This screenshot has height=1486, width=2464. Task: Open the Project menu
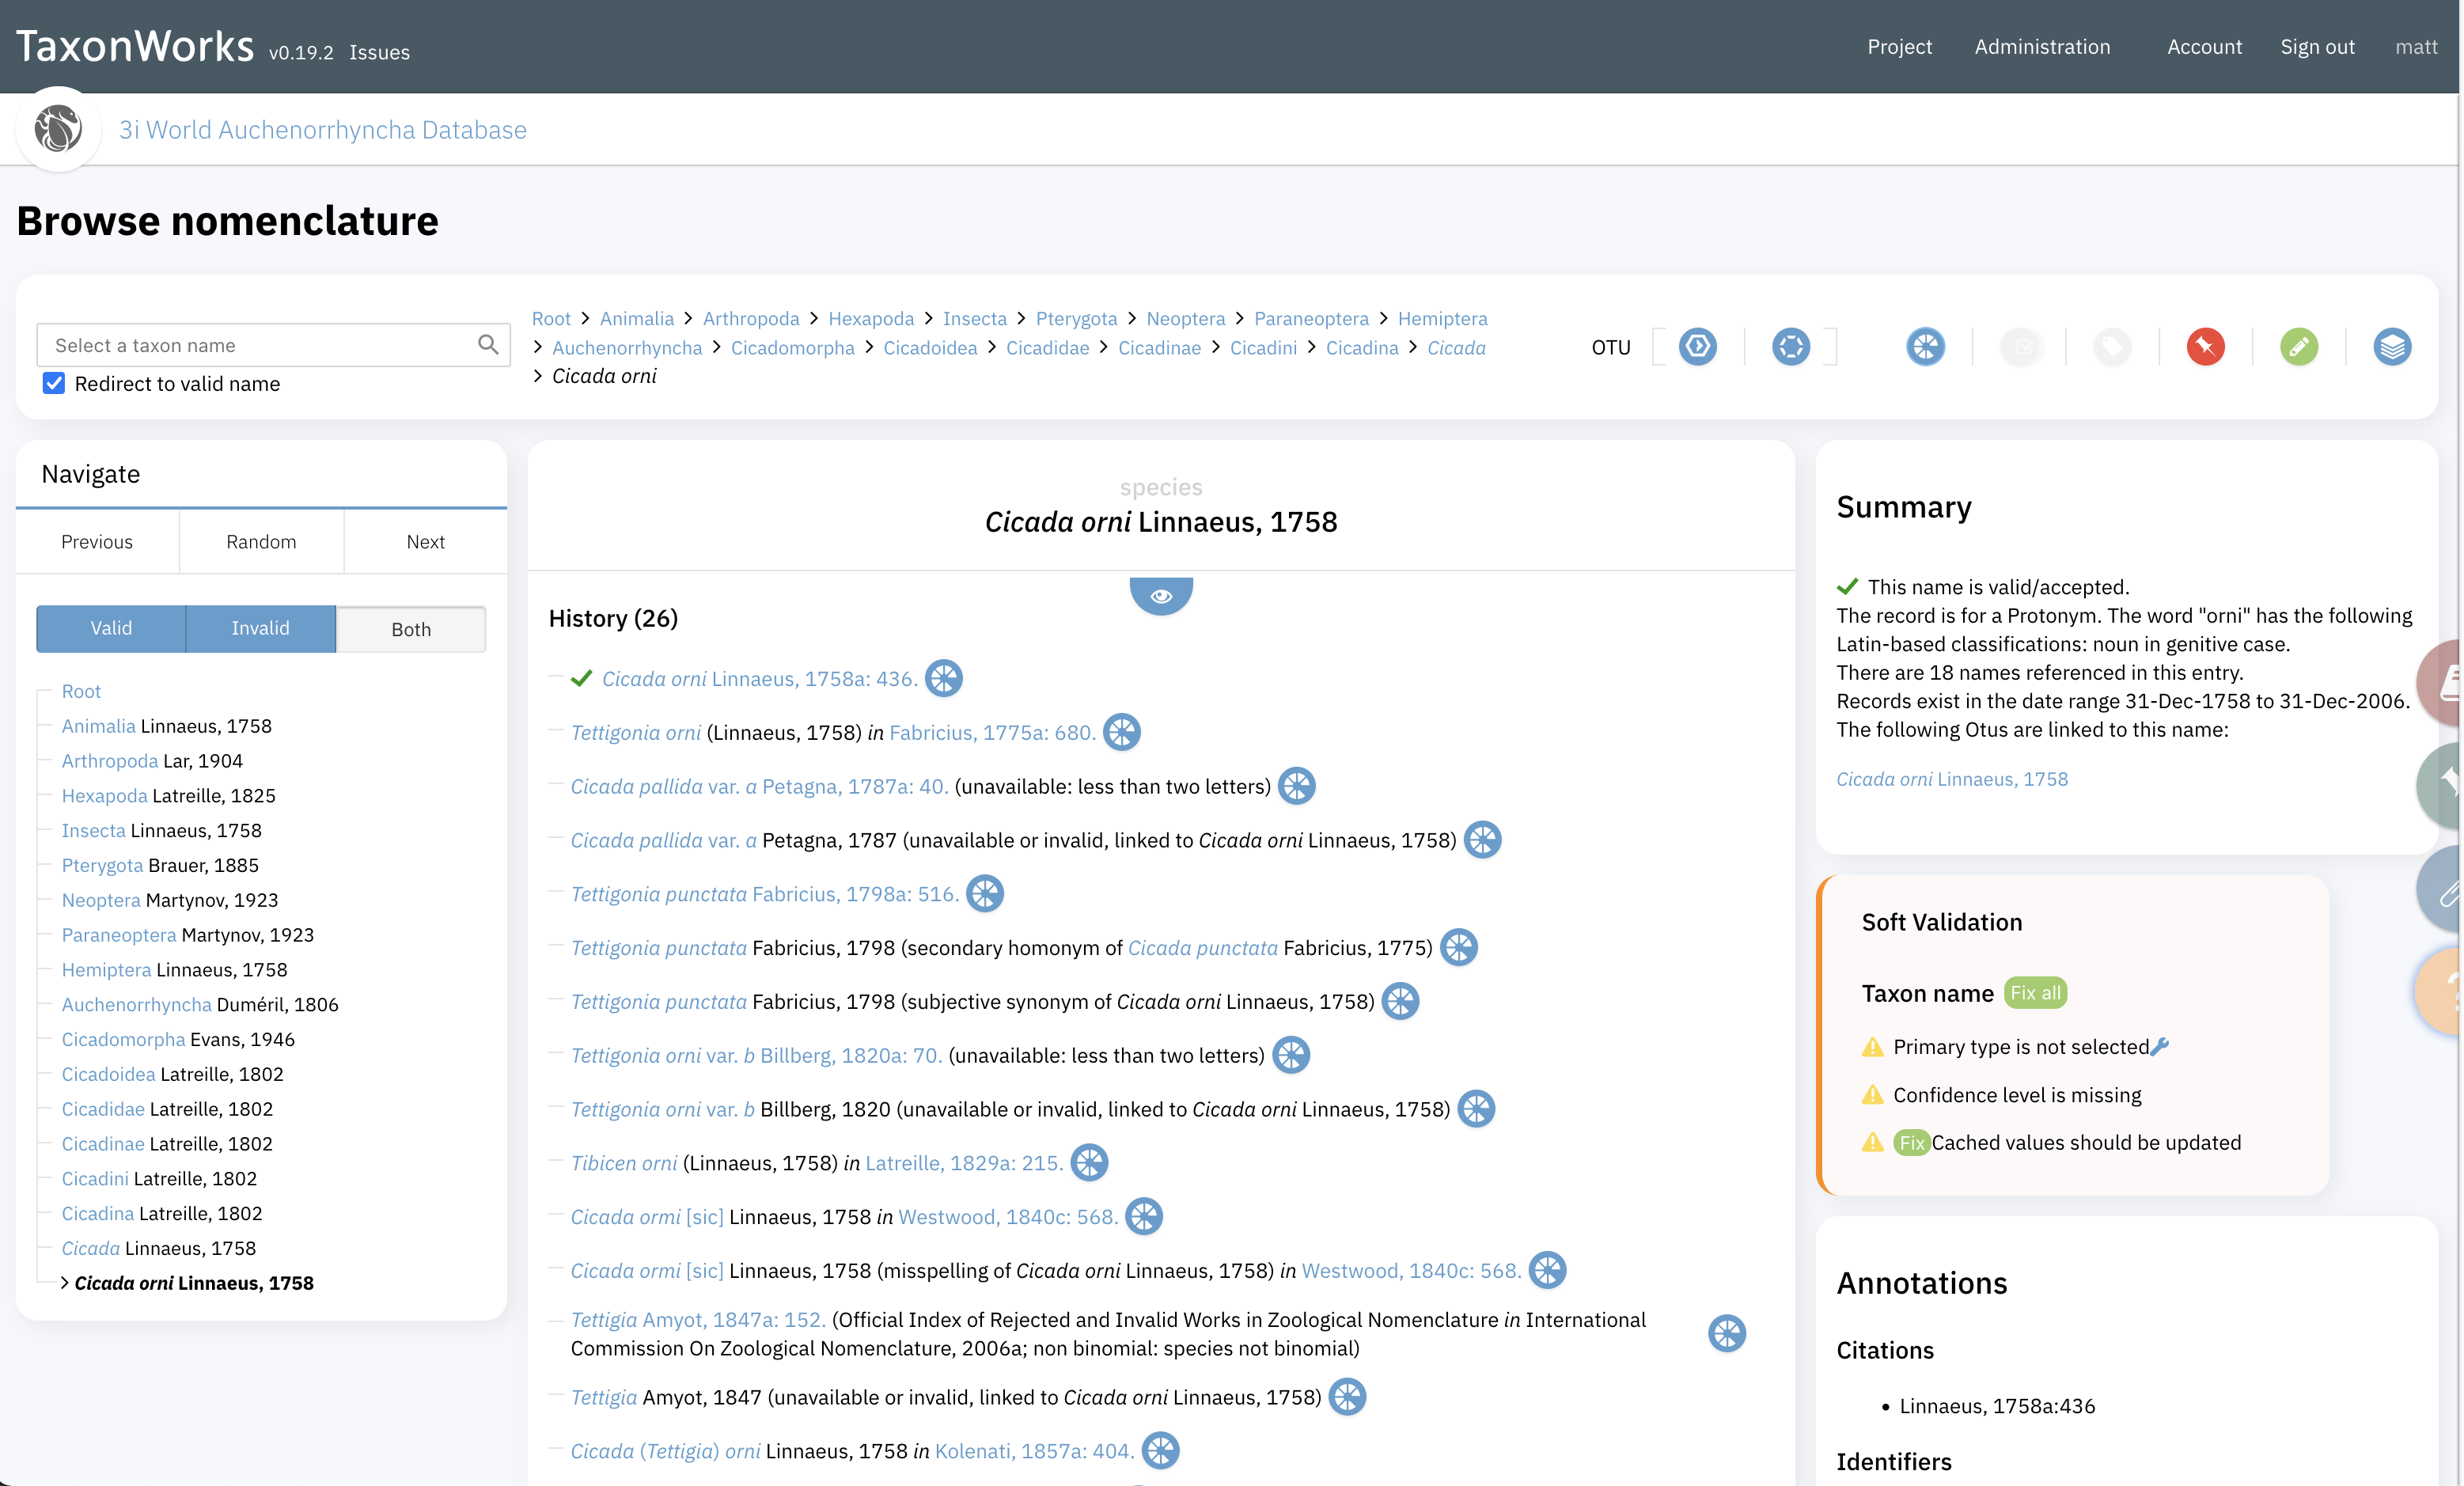click(x=1899, y=47)
